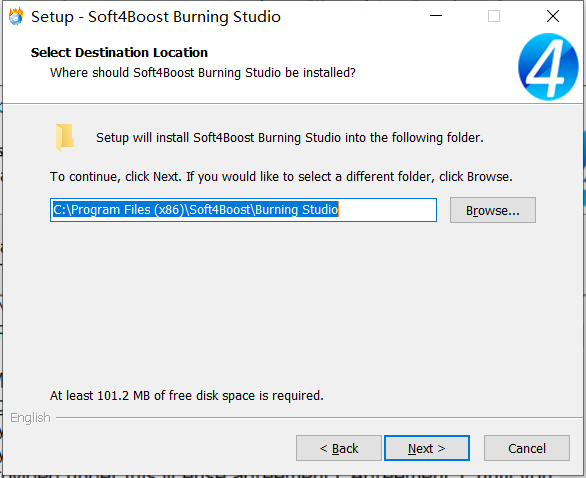586x478 pixels.
Task: Click the 'At least 101.2 MB' disk space text
Action: tap(187, 395)
